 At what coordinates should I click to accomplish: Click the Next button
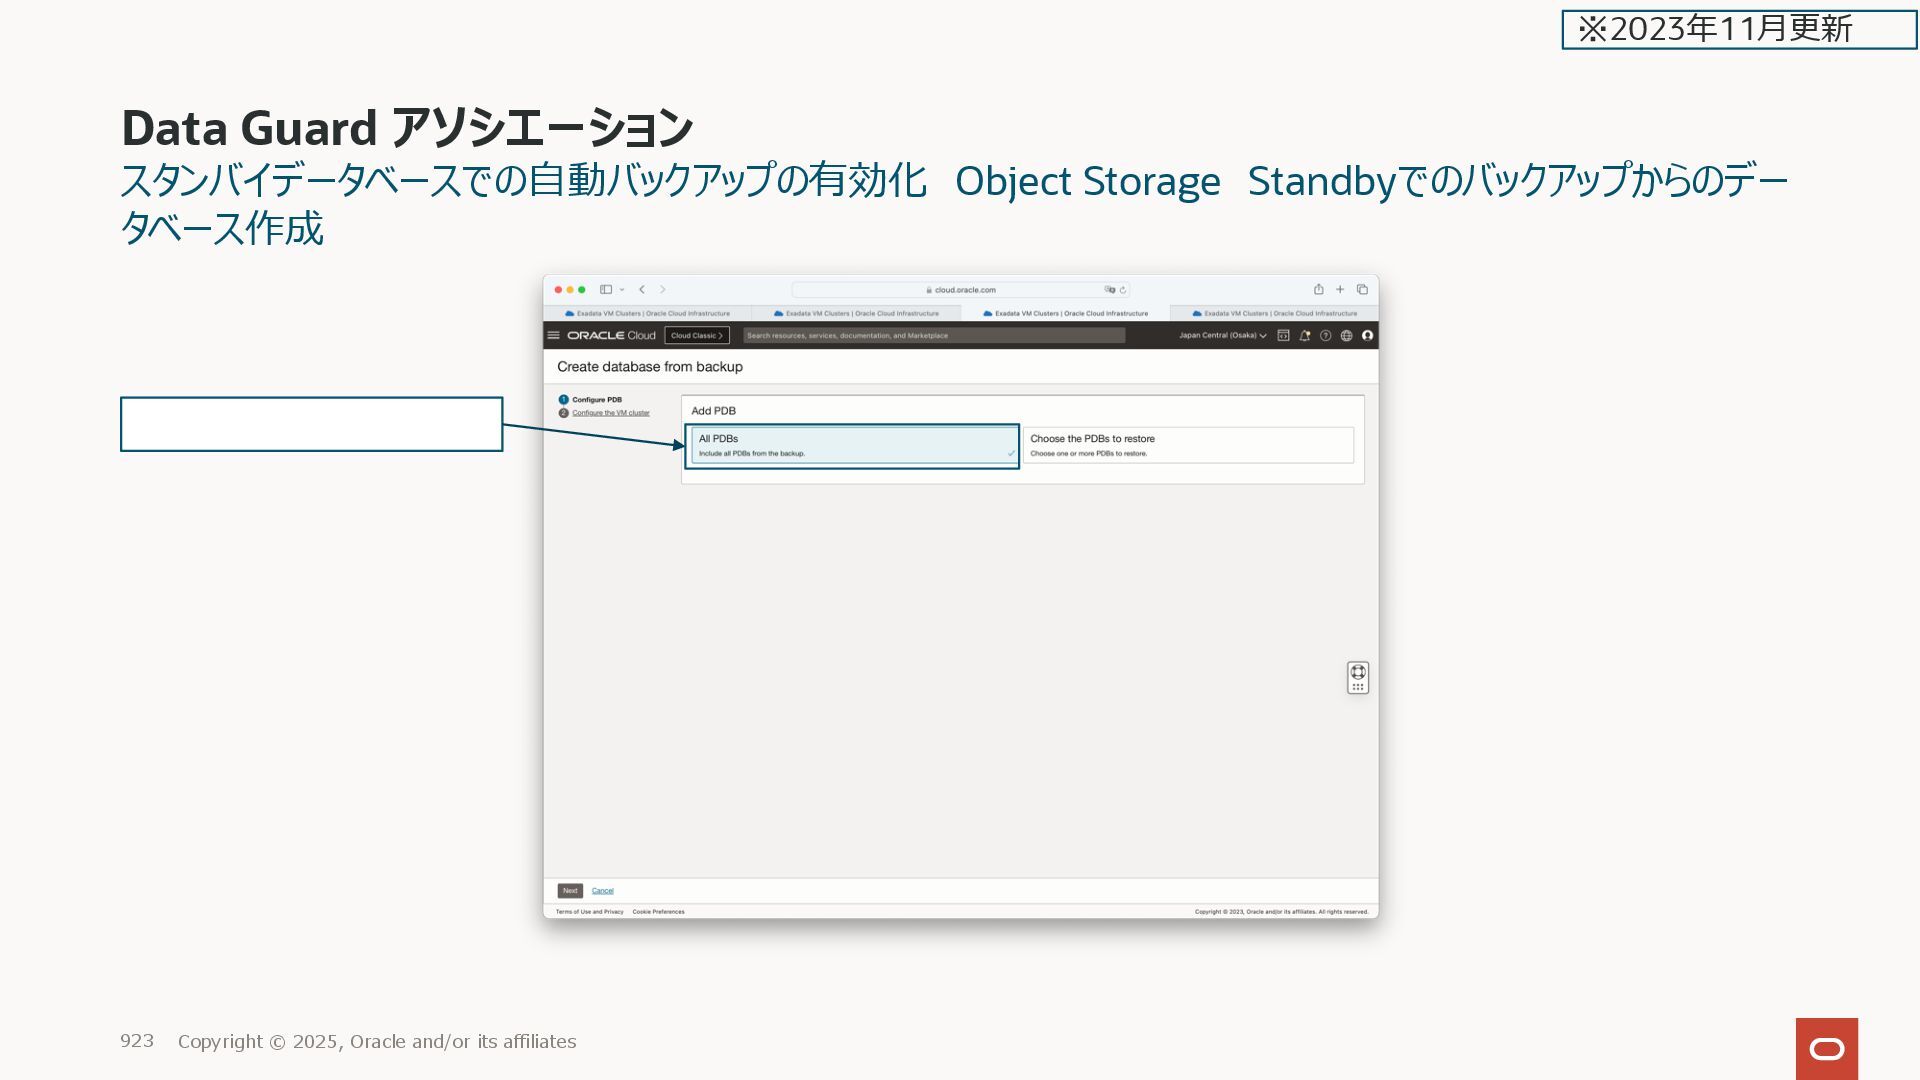click(570, 890)
